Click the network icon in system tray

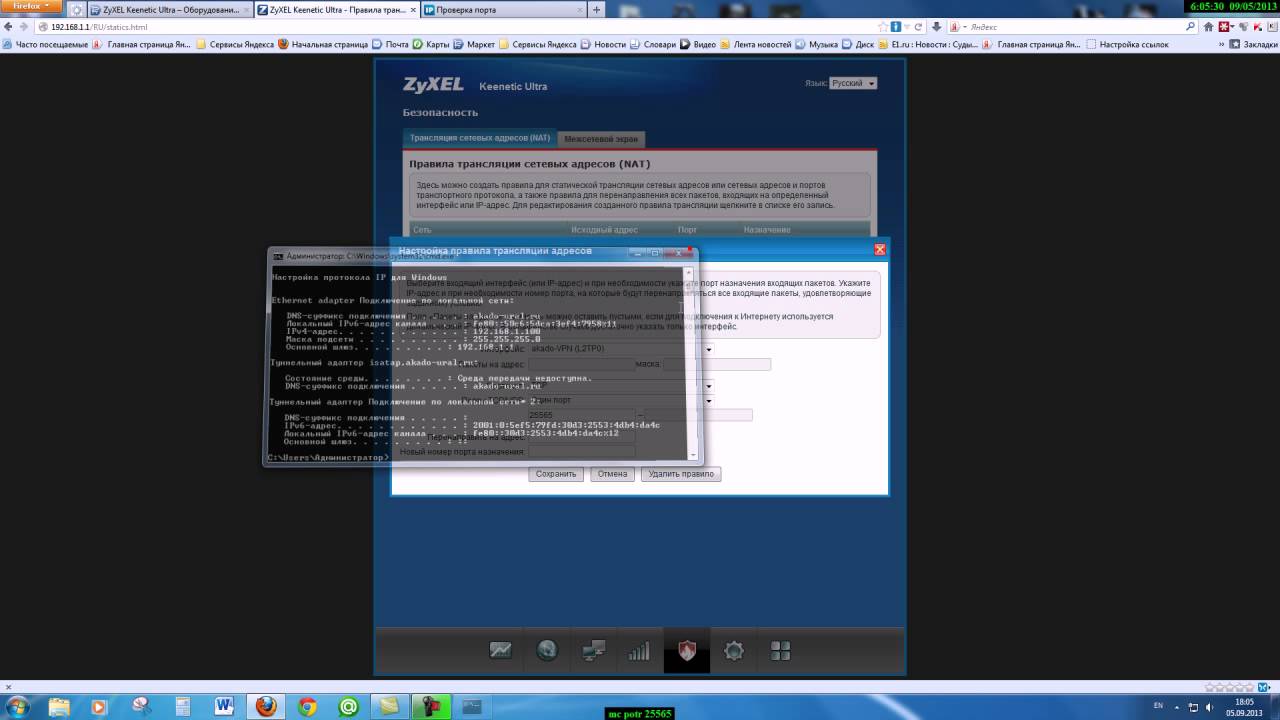1192,706
